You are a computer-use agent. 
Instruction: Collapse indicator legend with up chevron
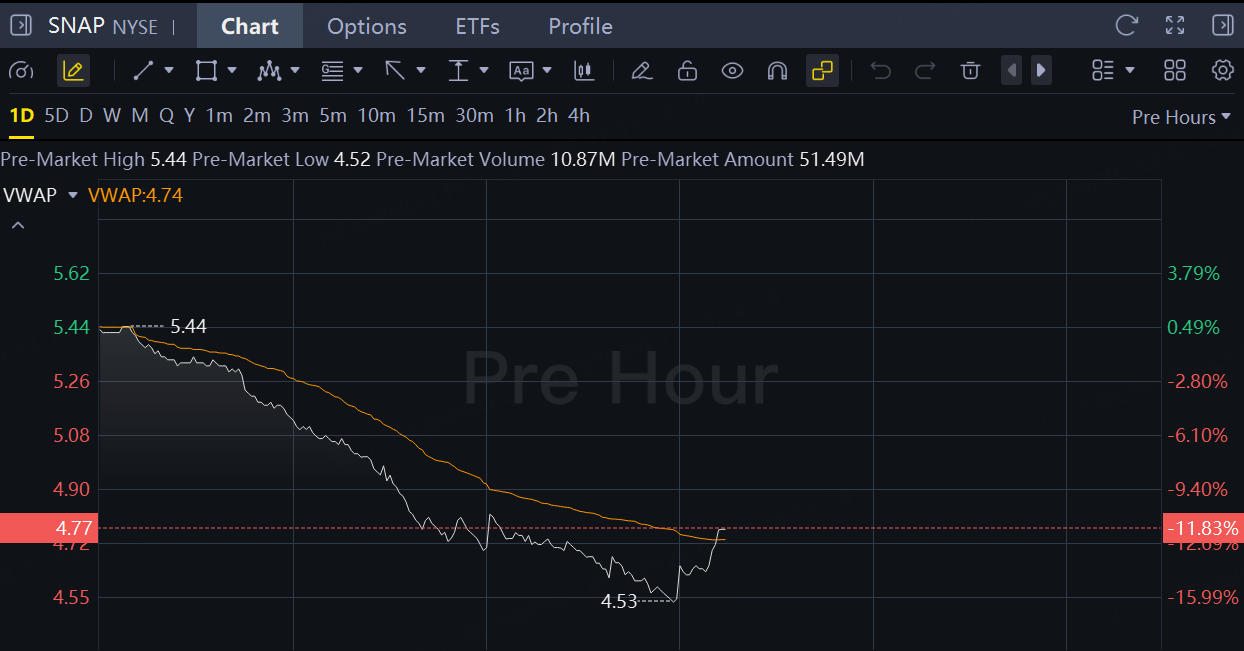tap(17, 226)
